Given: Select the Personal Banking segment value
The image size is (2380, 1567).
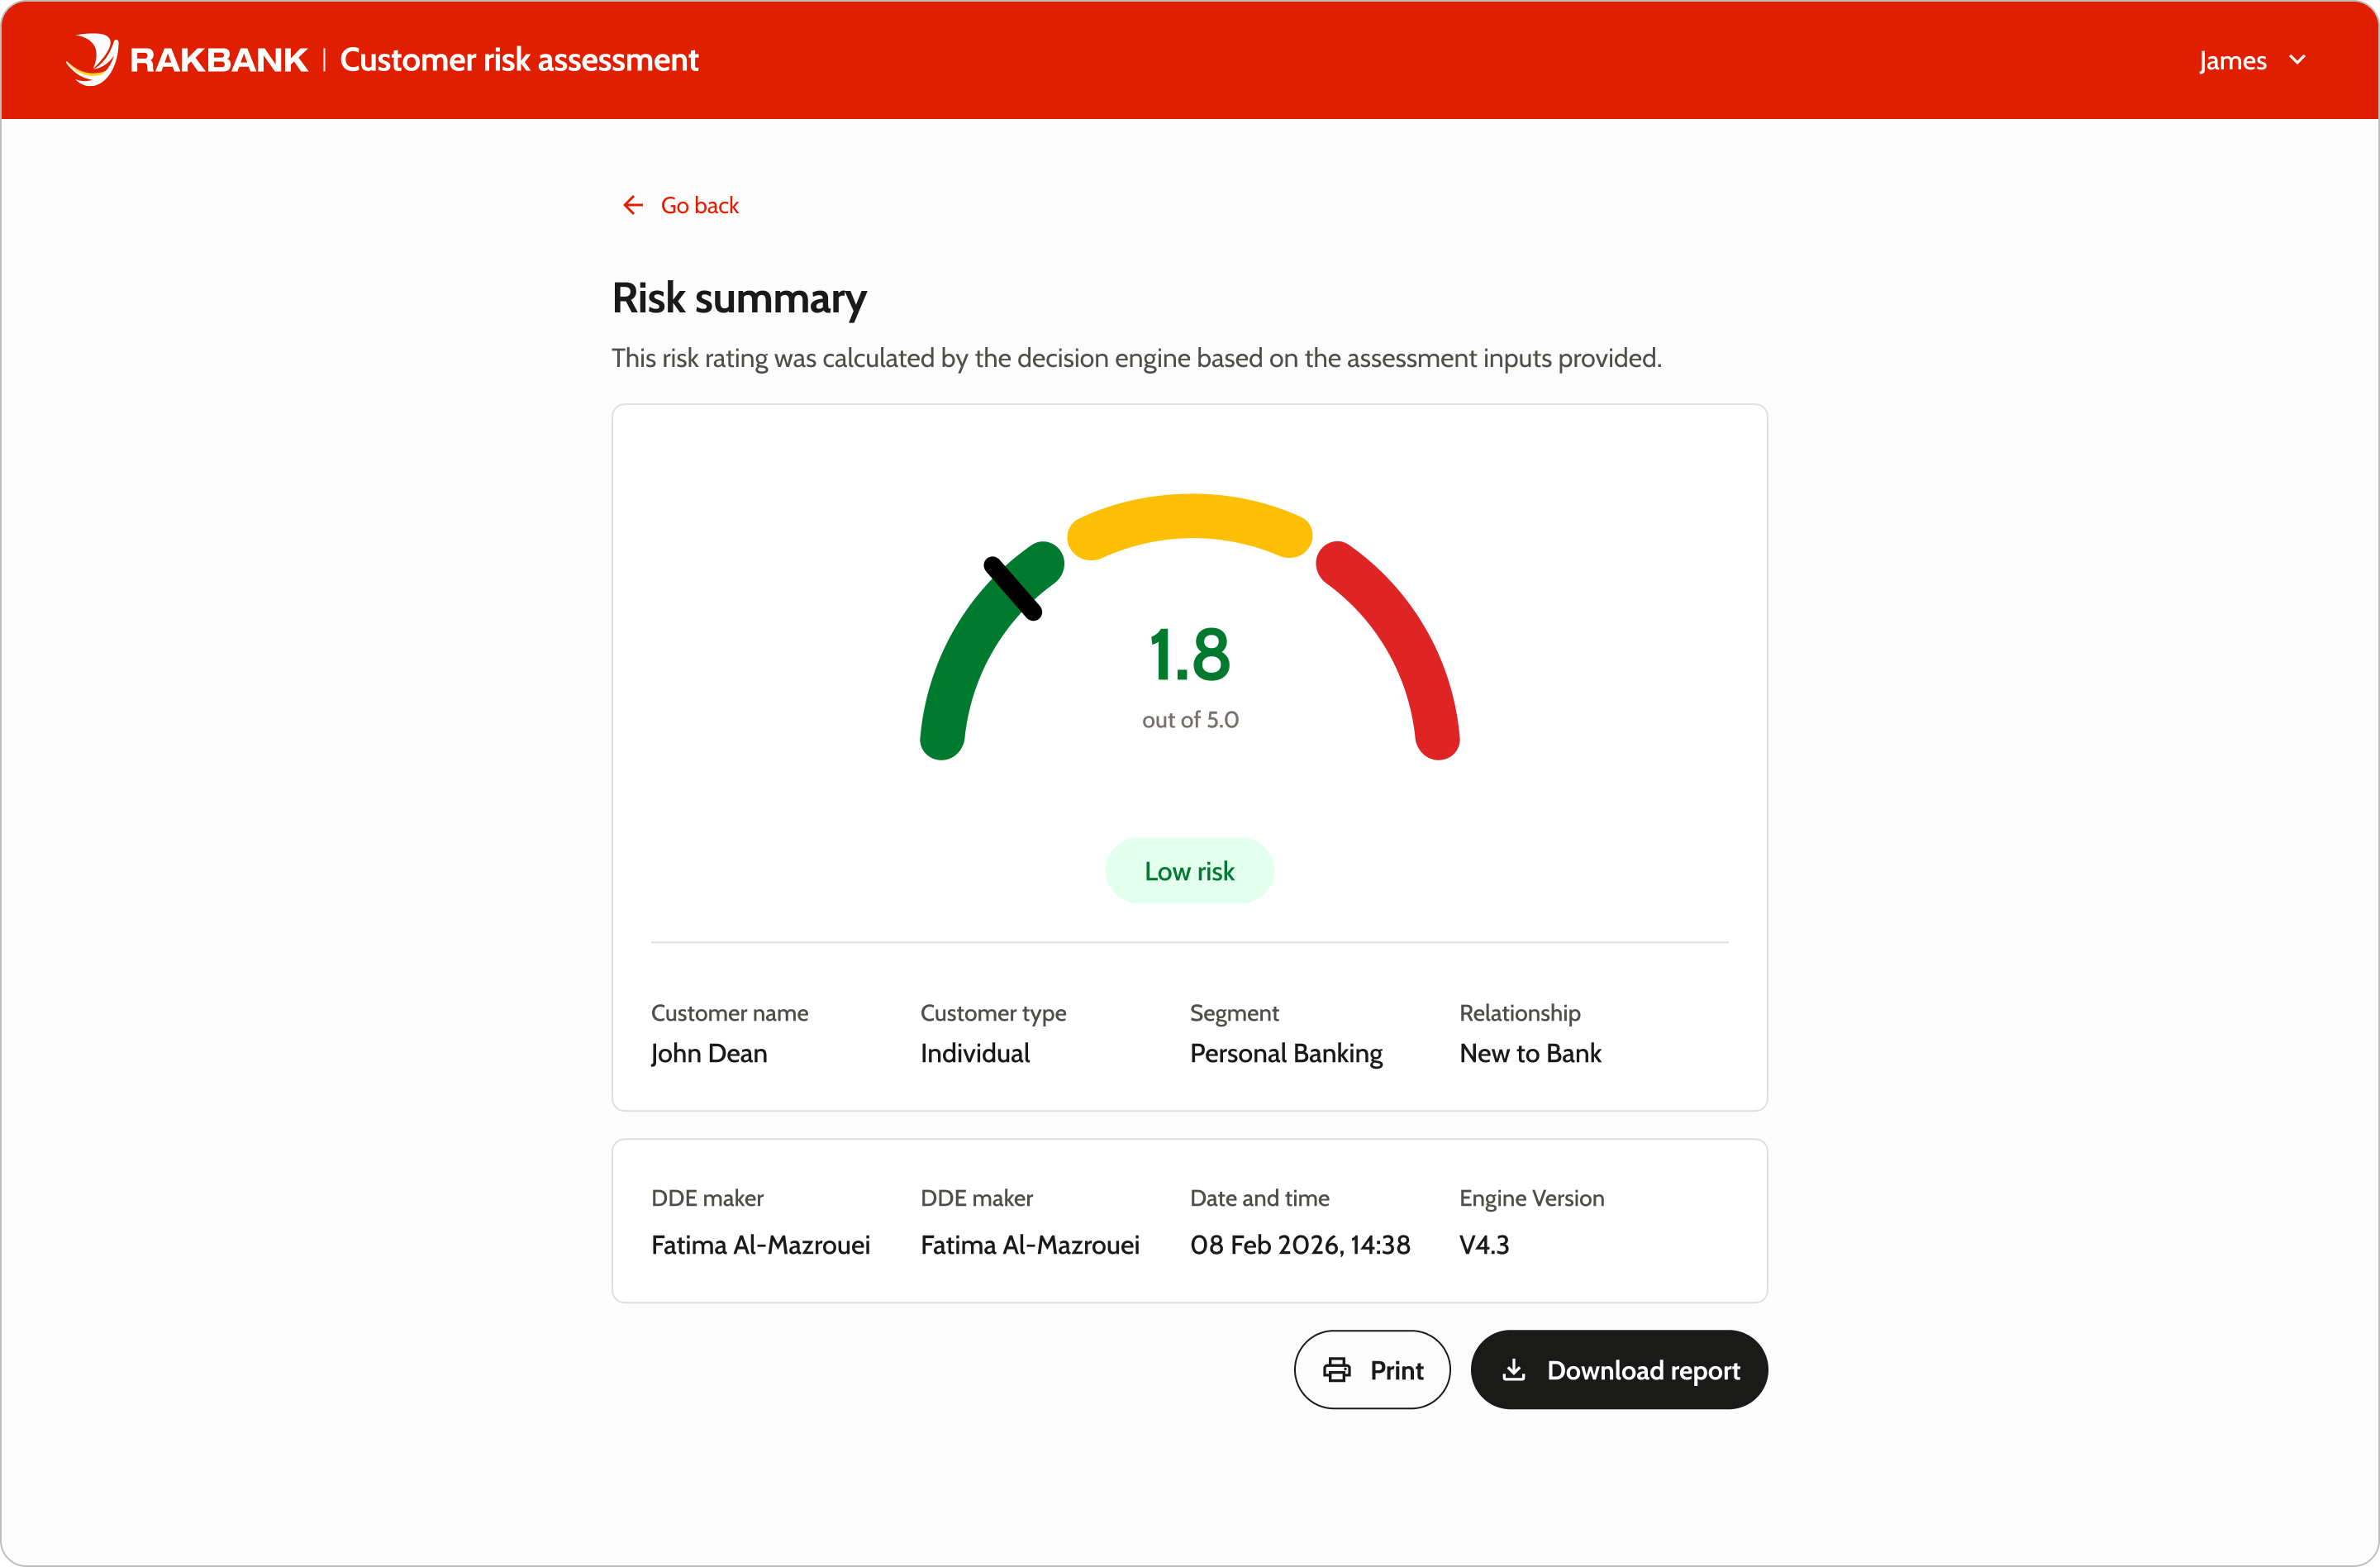Looking at the screenshot, I should pos(1286,1054).
